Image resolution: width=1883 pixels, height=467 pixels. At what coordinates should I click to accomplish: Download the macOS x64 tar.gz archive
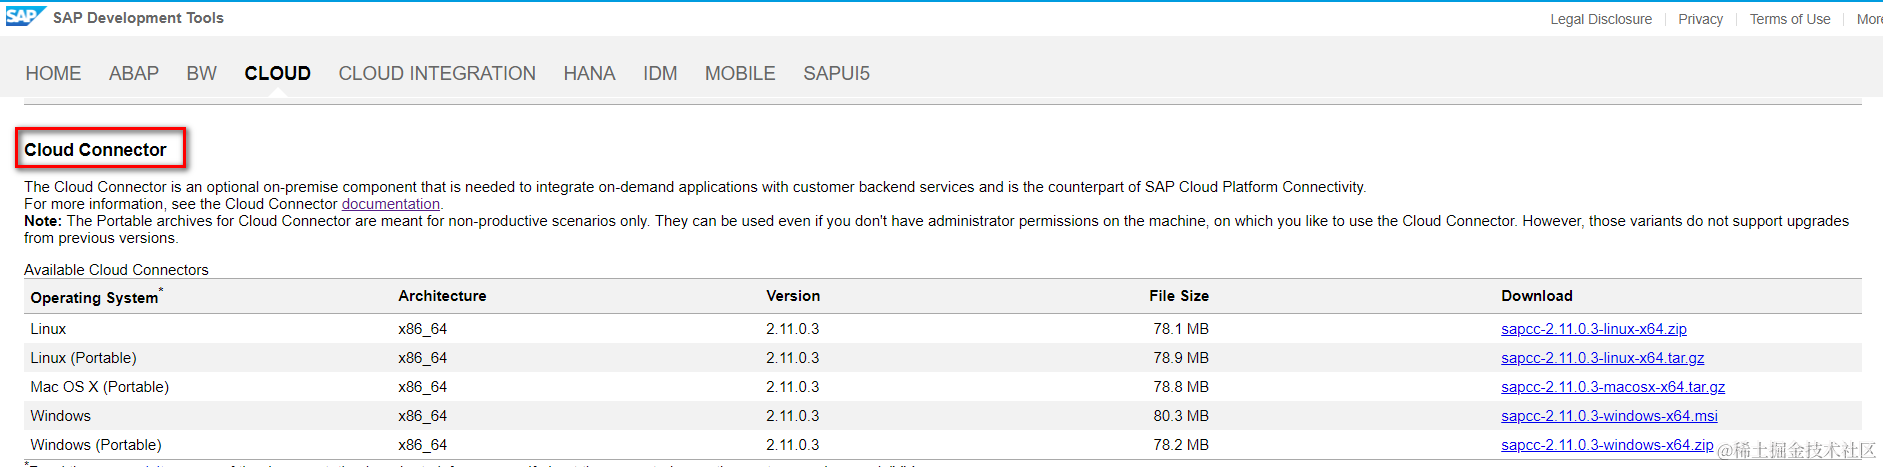(1612, 387)
